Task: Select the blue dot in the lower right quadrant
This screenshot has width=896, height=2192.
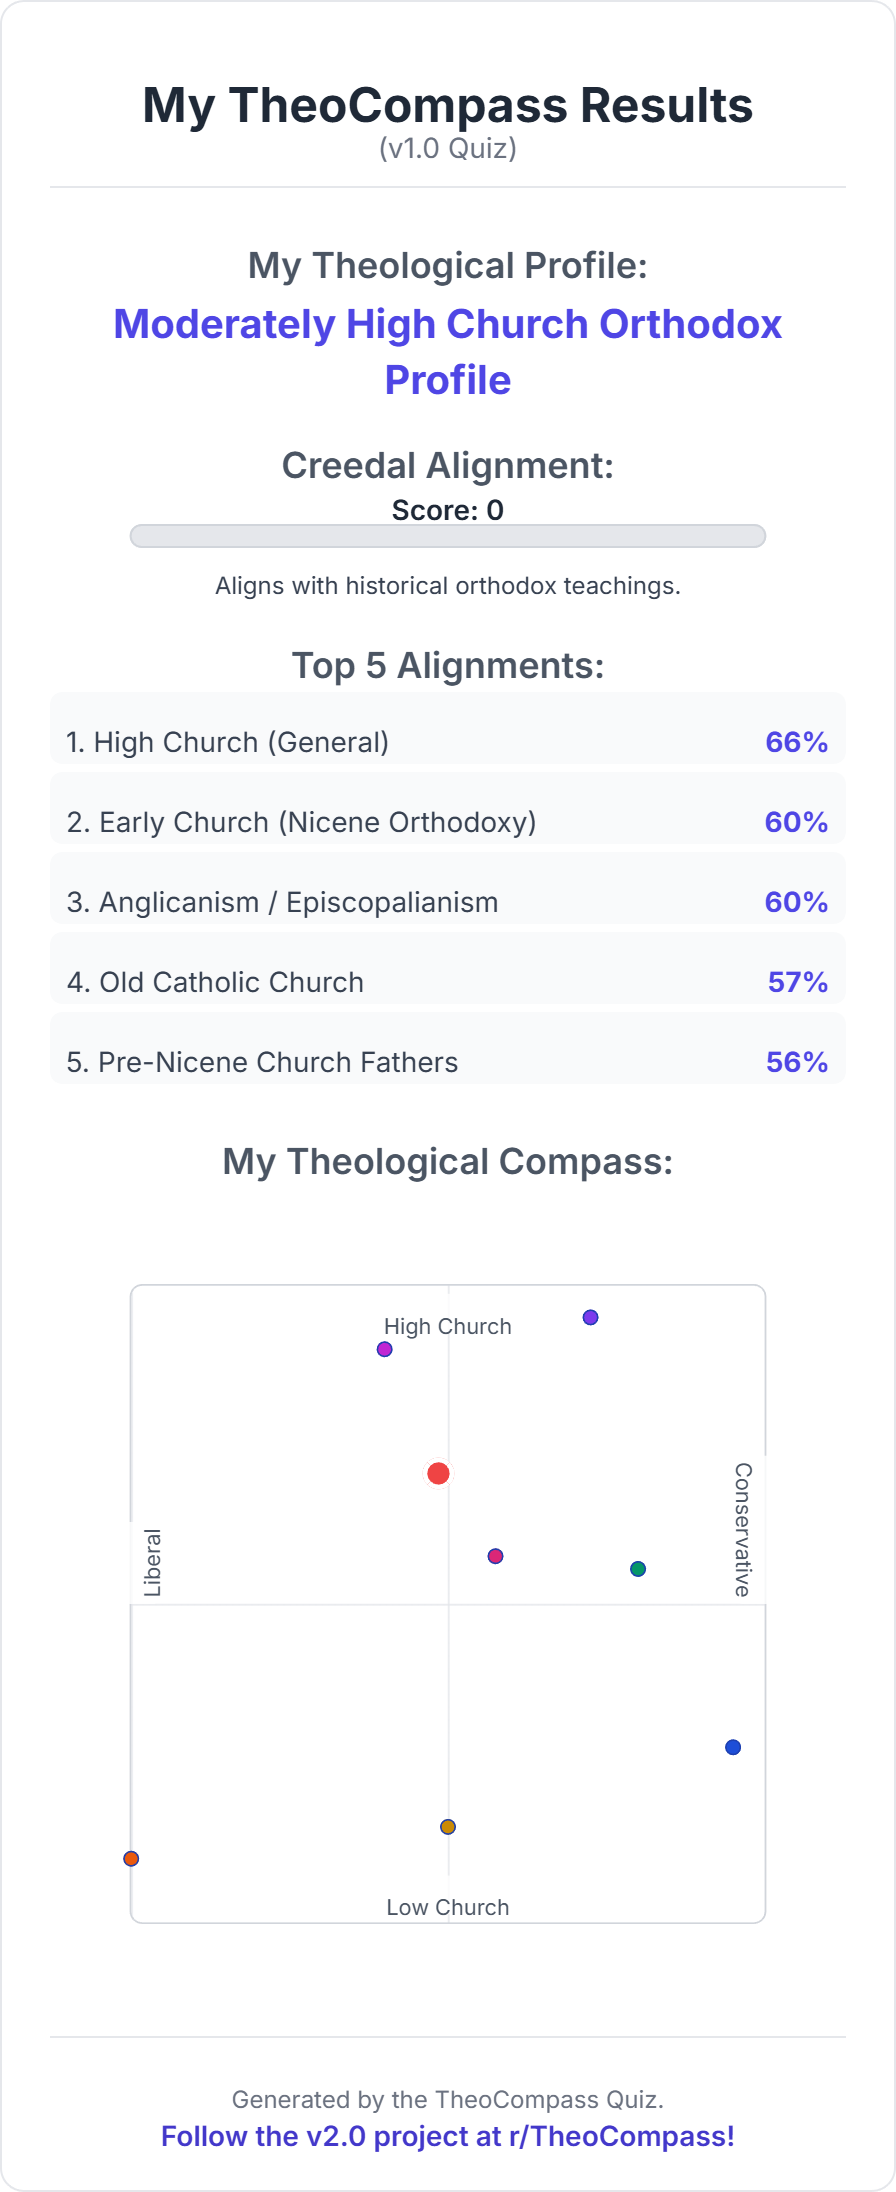Action: pos(733,1747)
